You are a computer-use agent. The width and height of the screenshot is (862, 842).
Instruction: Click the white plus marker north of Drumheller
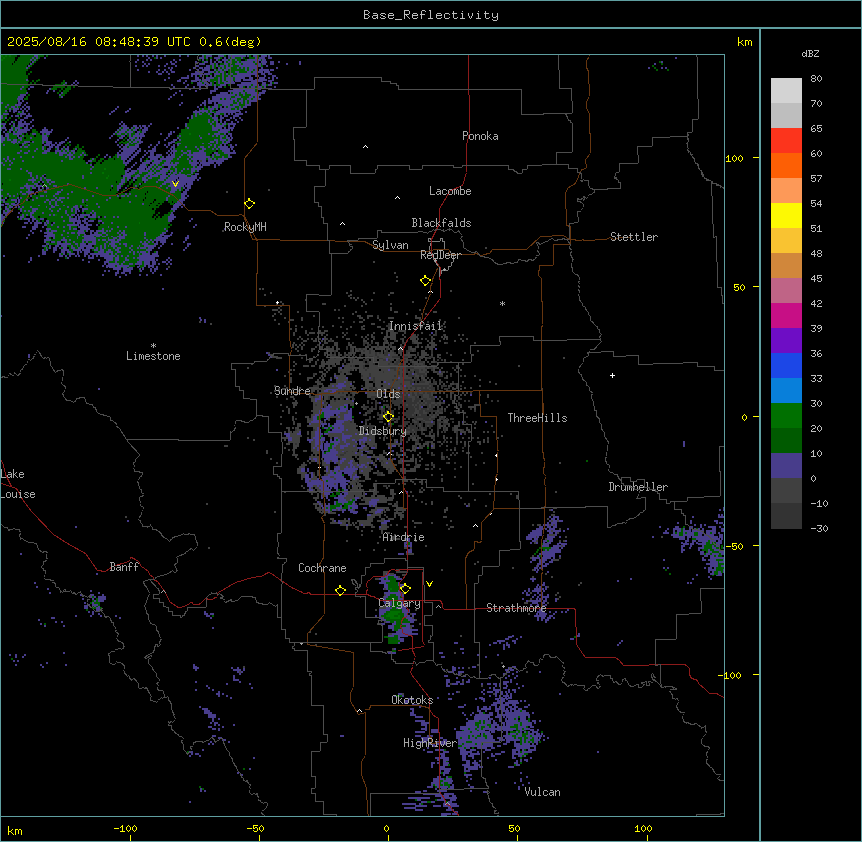coord(612,375)
